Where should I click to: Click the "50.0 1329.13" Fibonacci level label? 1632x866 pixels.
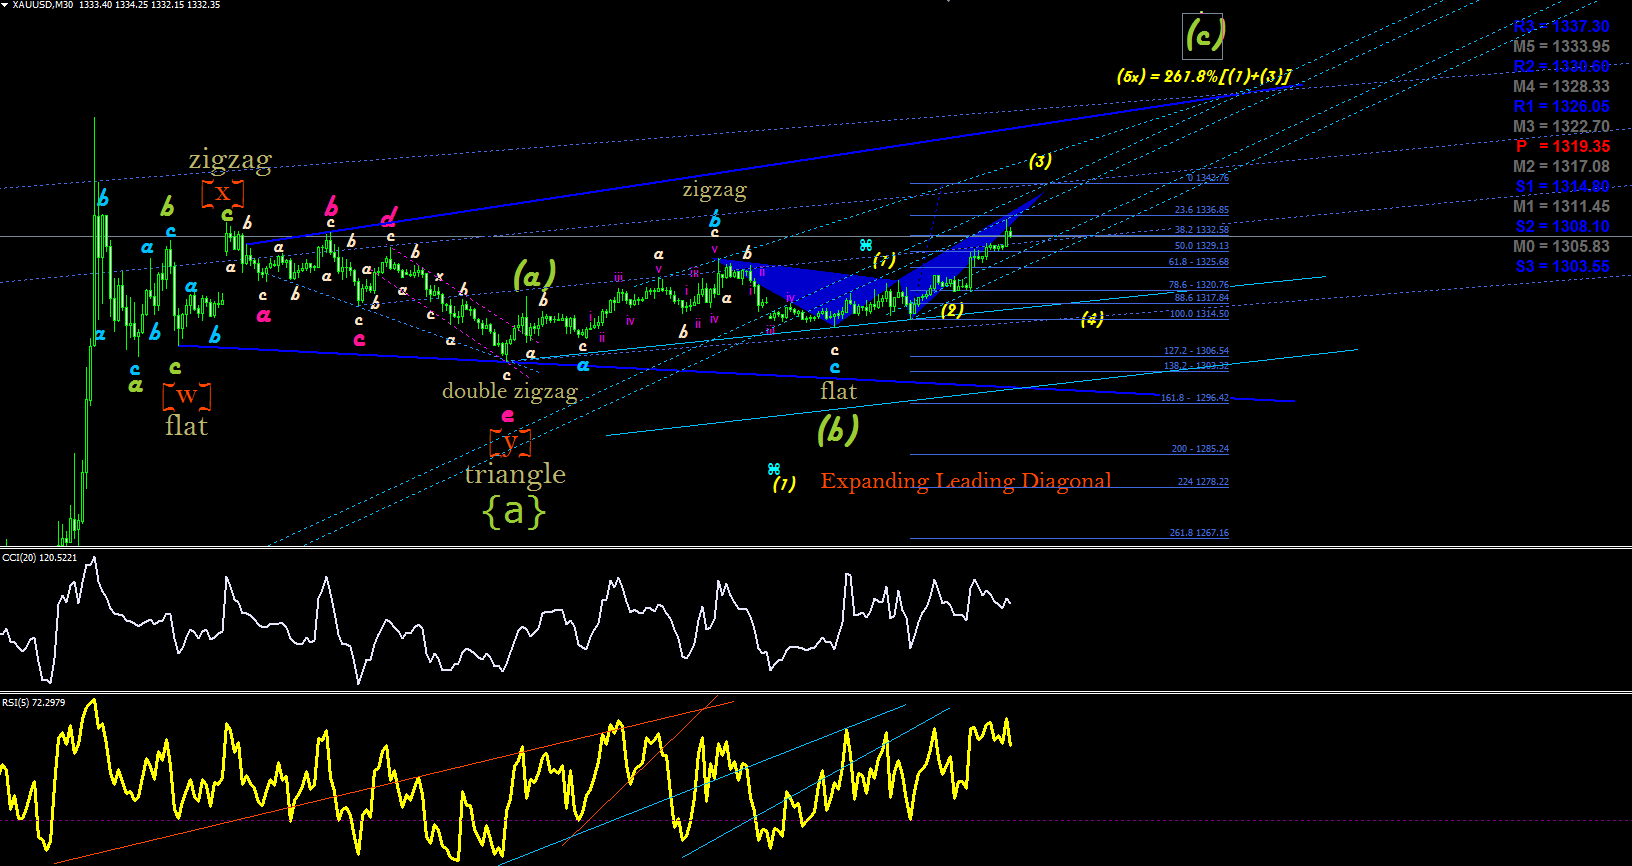click(1202, 246)
